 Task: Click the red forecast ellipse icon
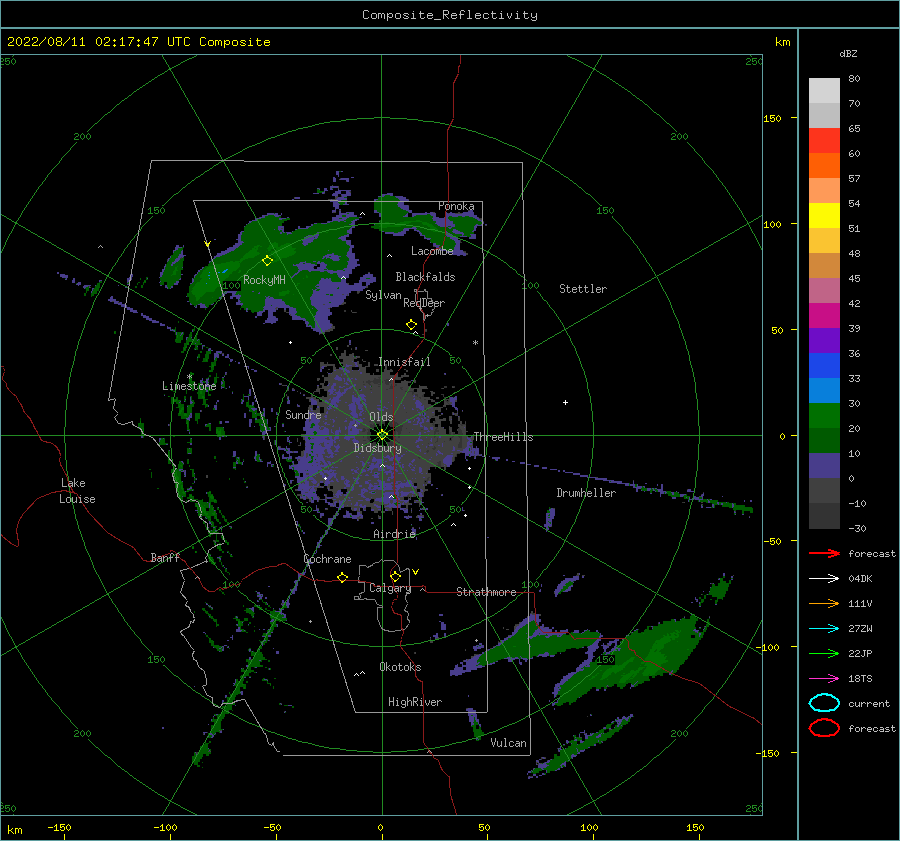point(824,728)
